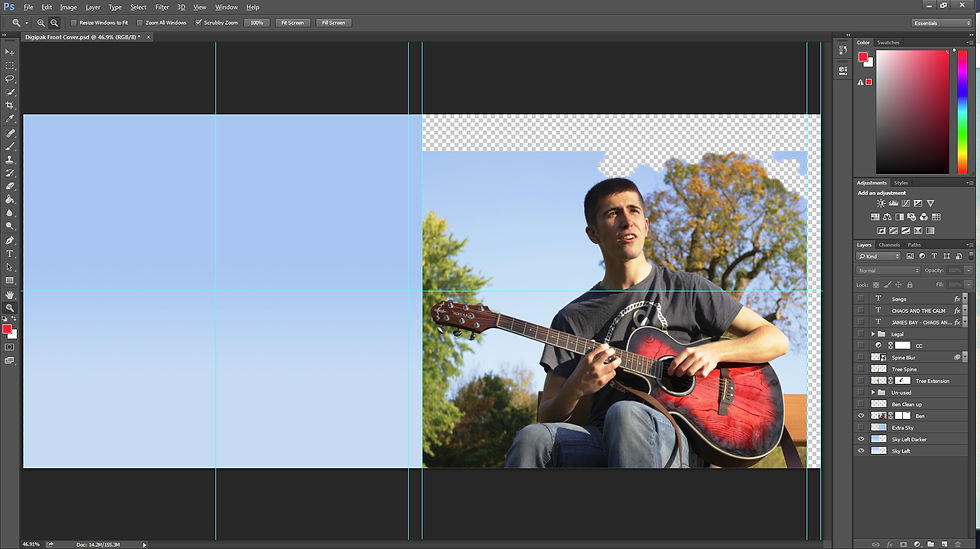Screen dimensions: 980x549
Task: Hide the Ben layer
Action: (x=861, y=416)
